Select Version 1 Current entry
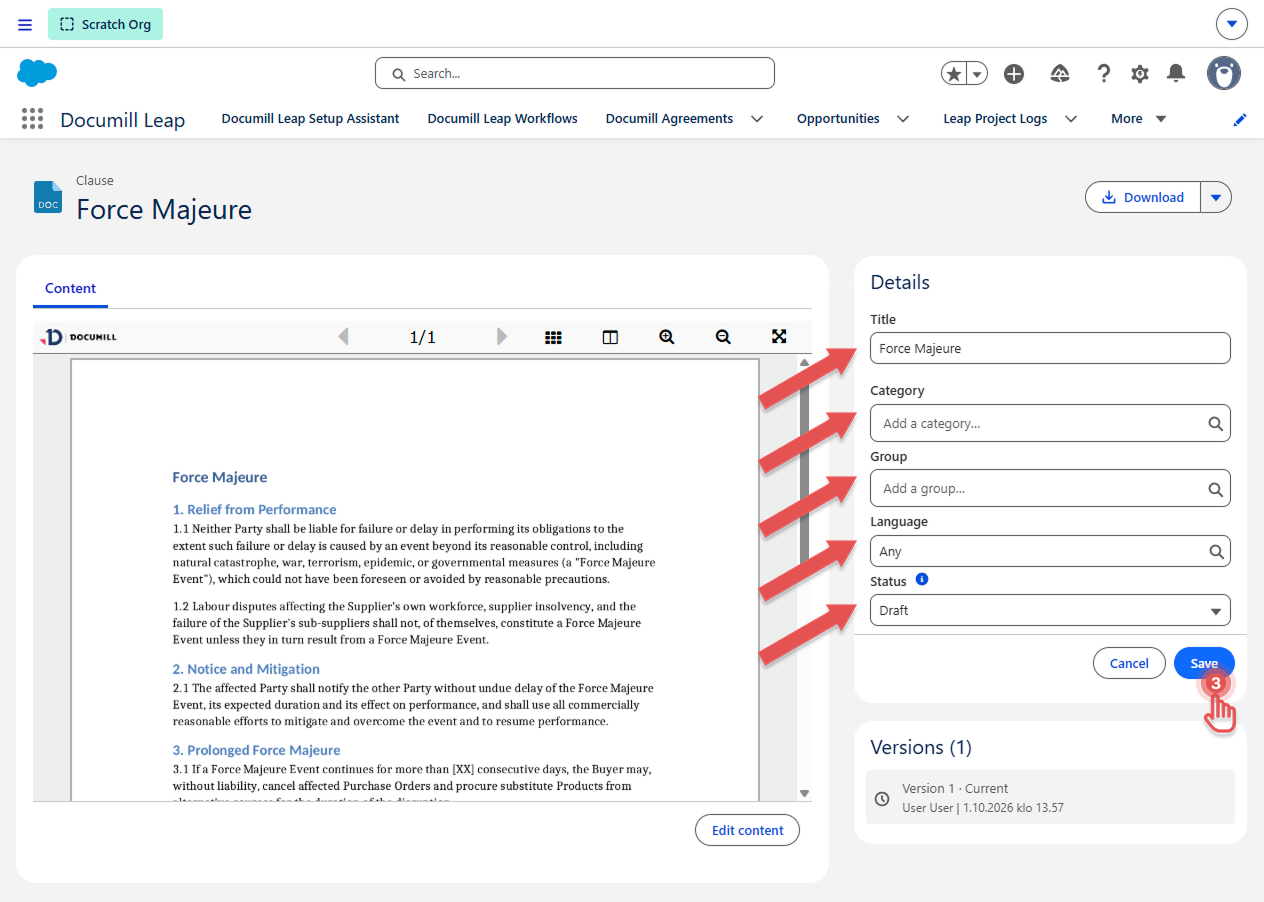The height and width of the screenshot is (902, 1264). (1050, 797)
